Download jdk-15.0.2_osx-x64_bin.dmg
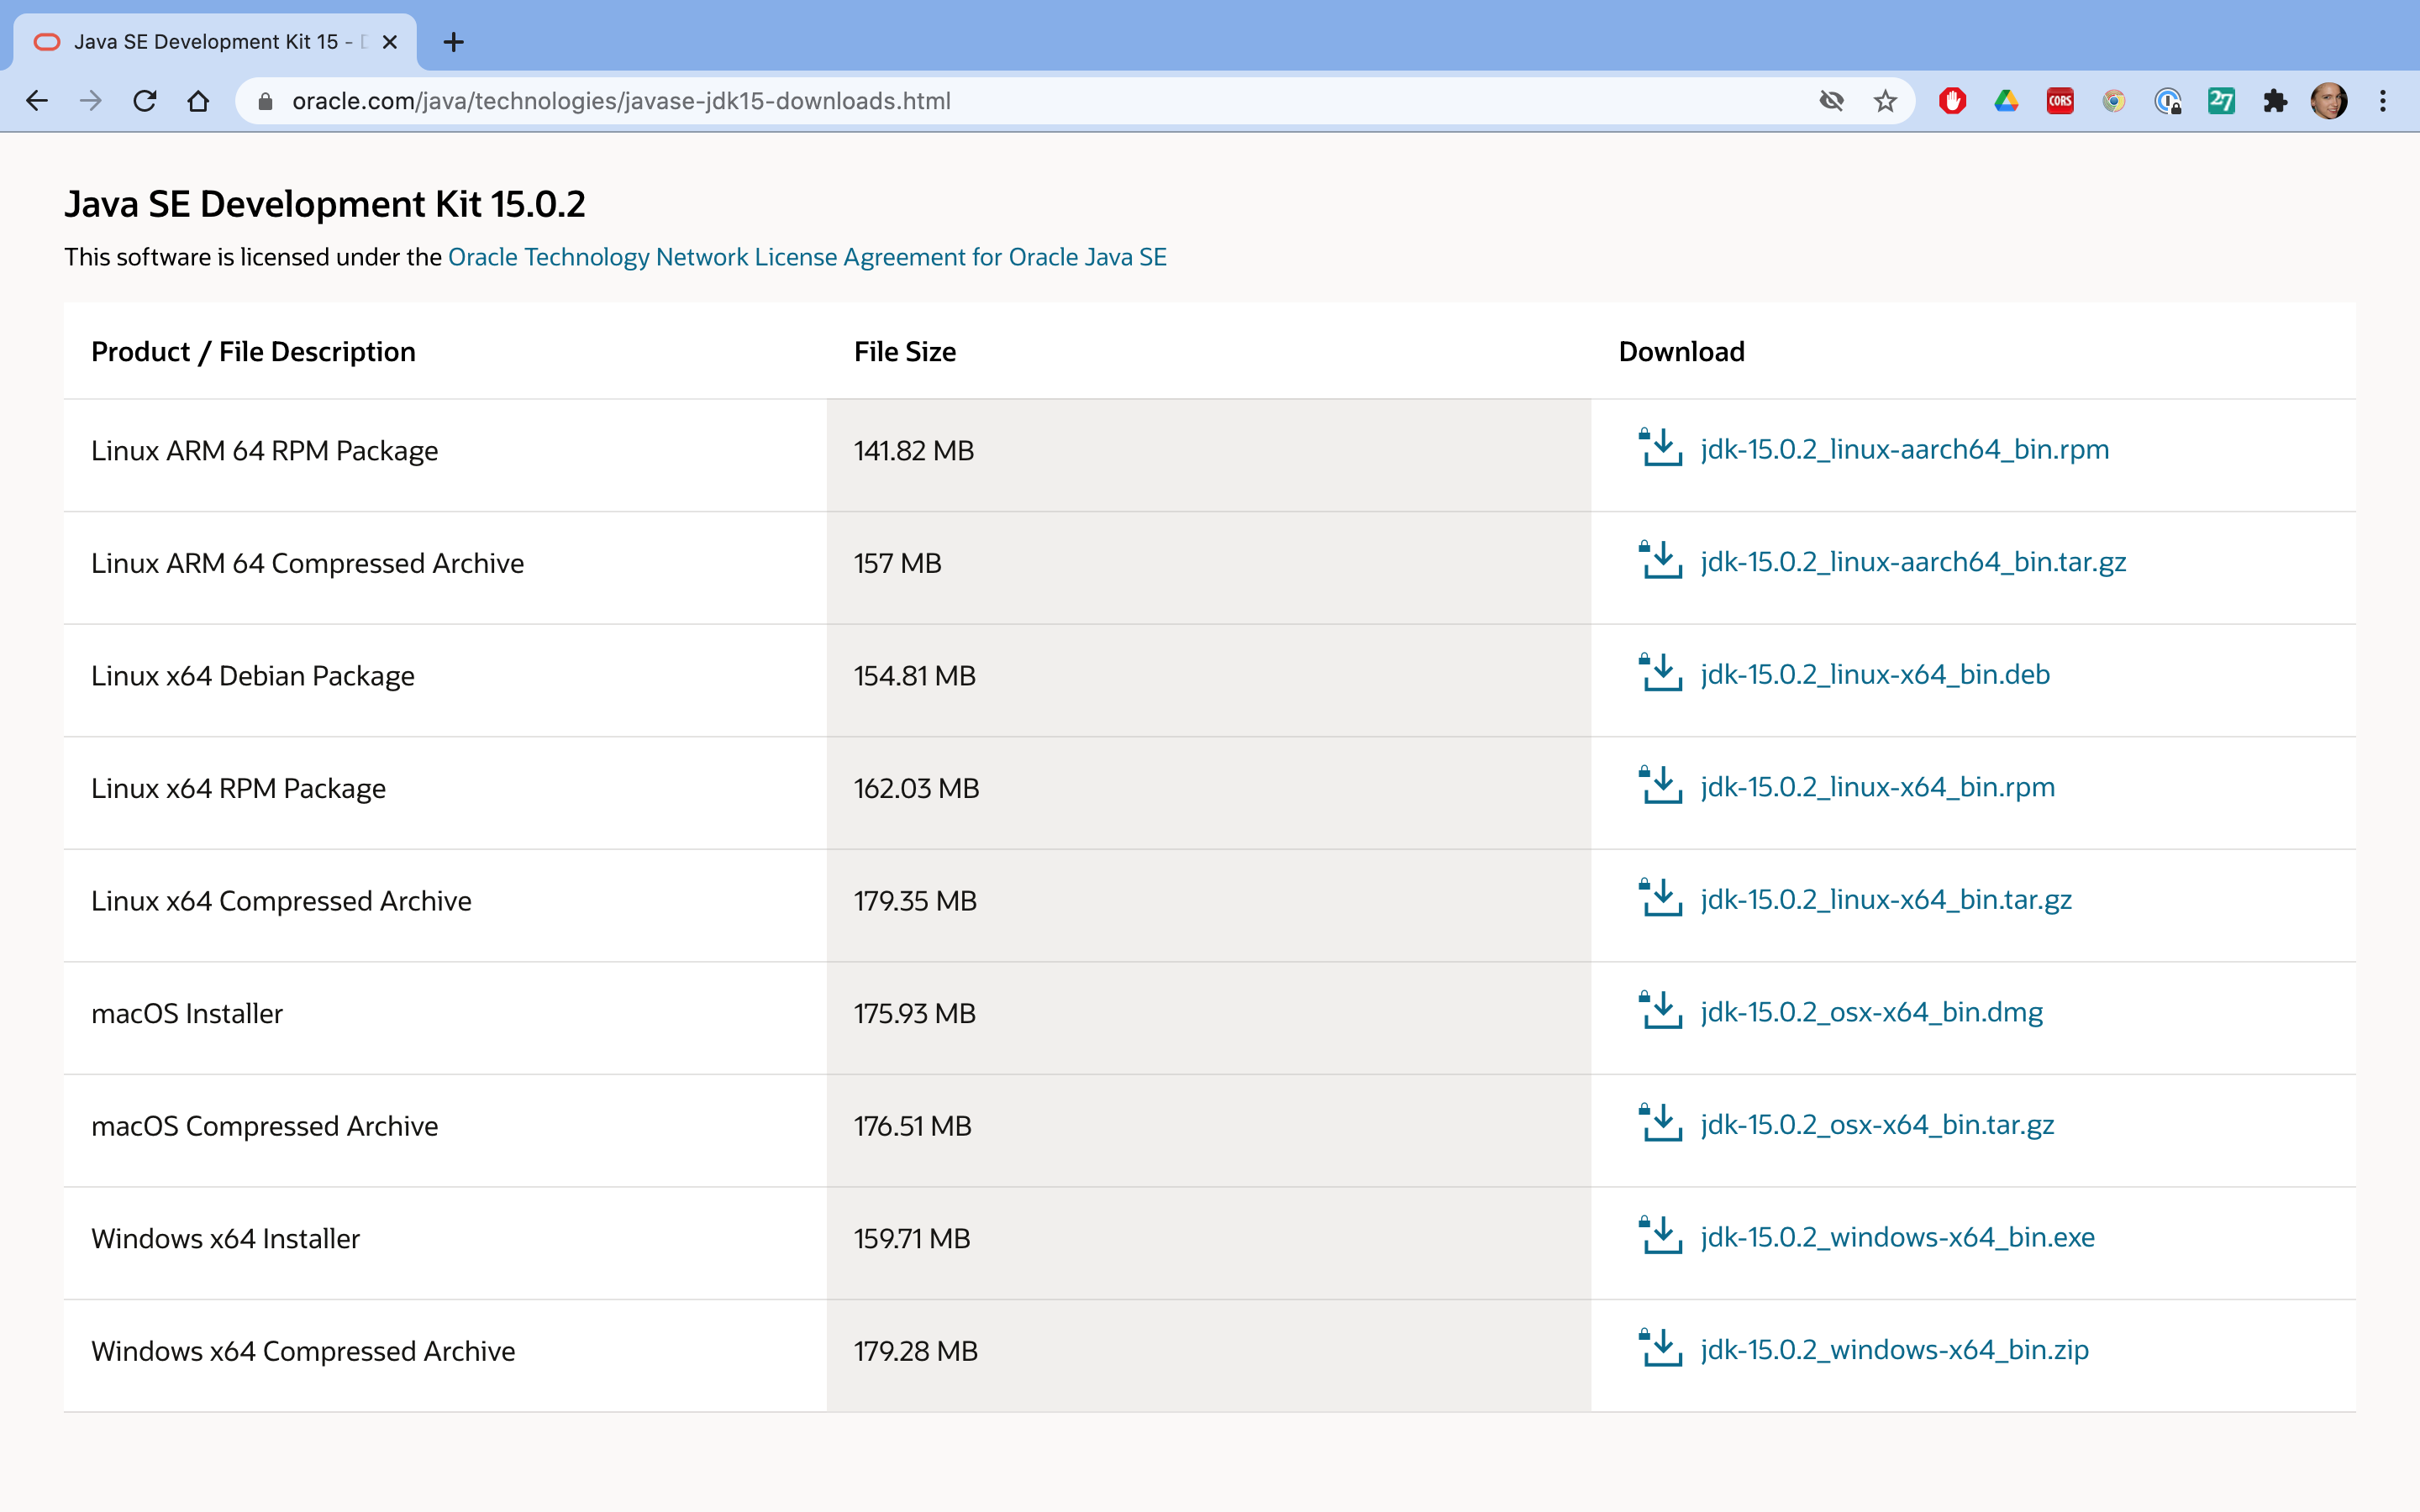The height and width of the screenshot is (1512, 2420). coord(1871,1012)
